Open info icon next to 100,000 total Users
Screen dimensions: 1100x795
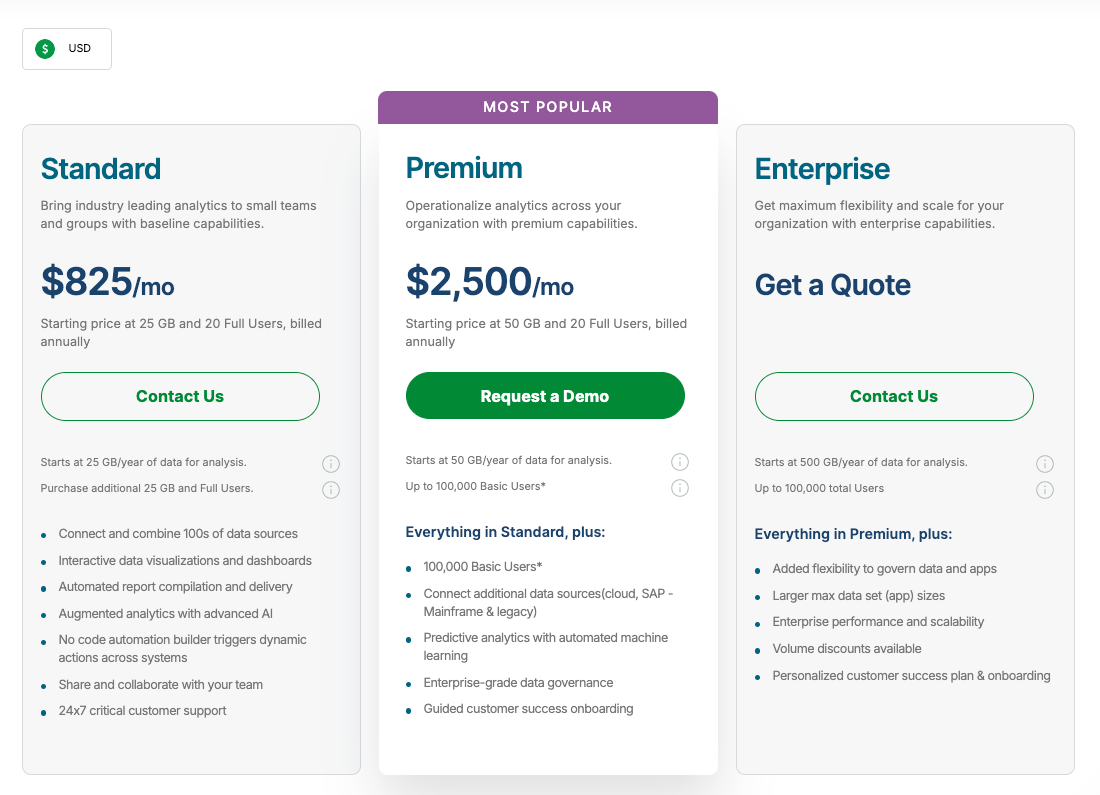1045,490
